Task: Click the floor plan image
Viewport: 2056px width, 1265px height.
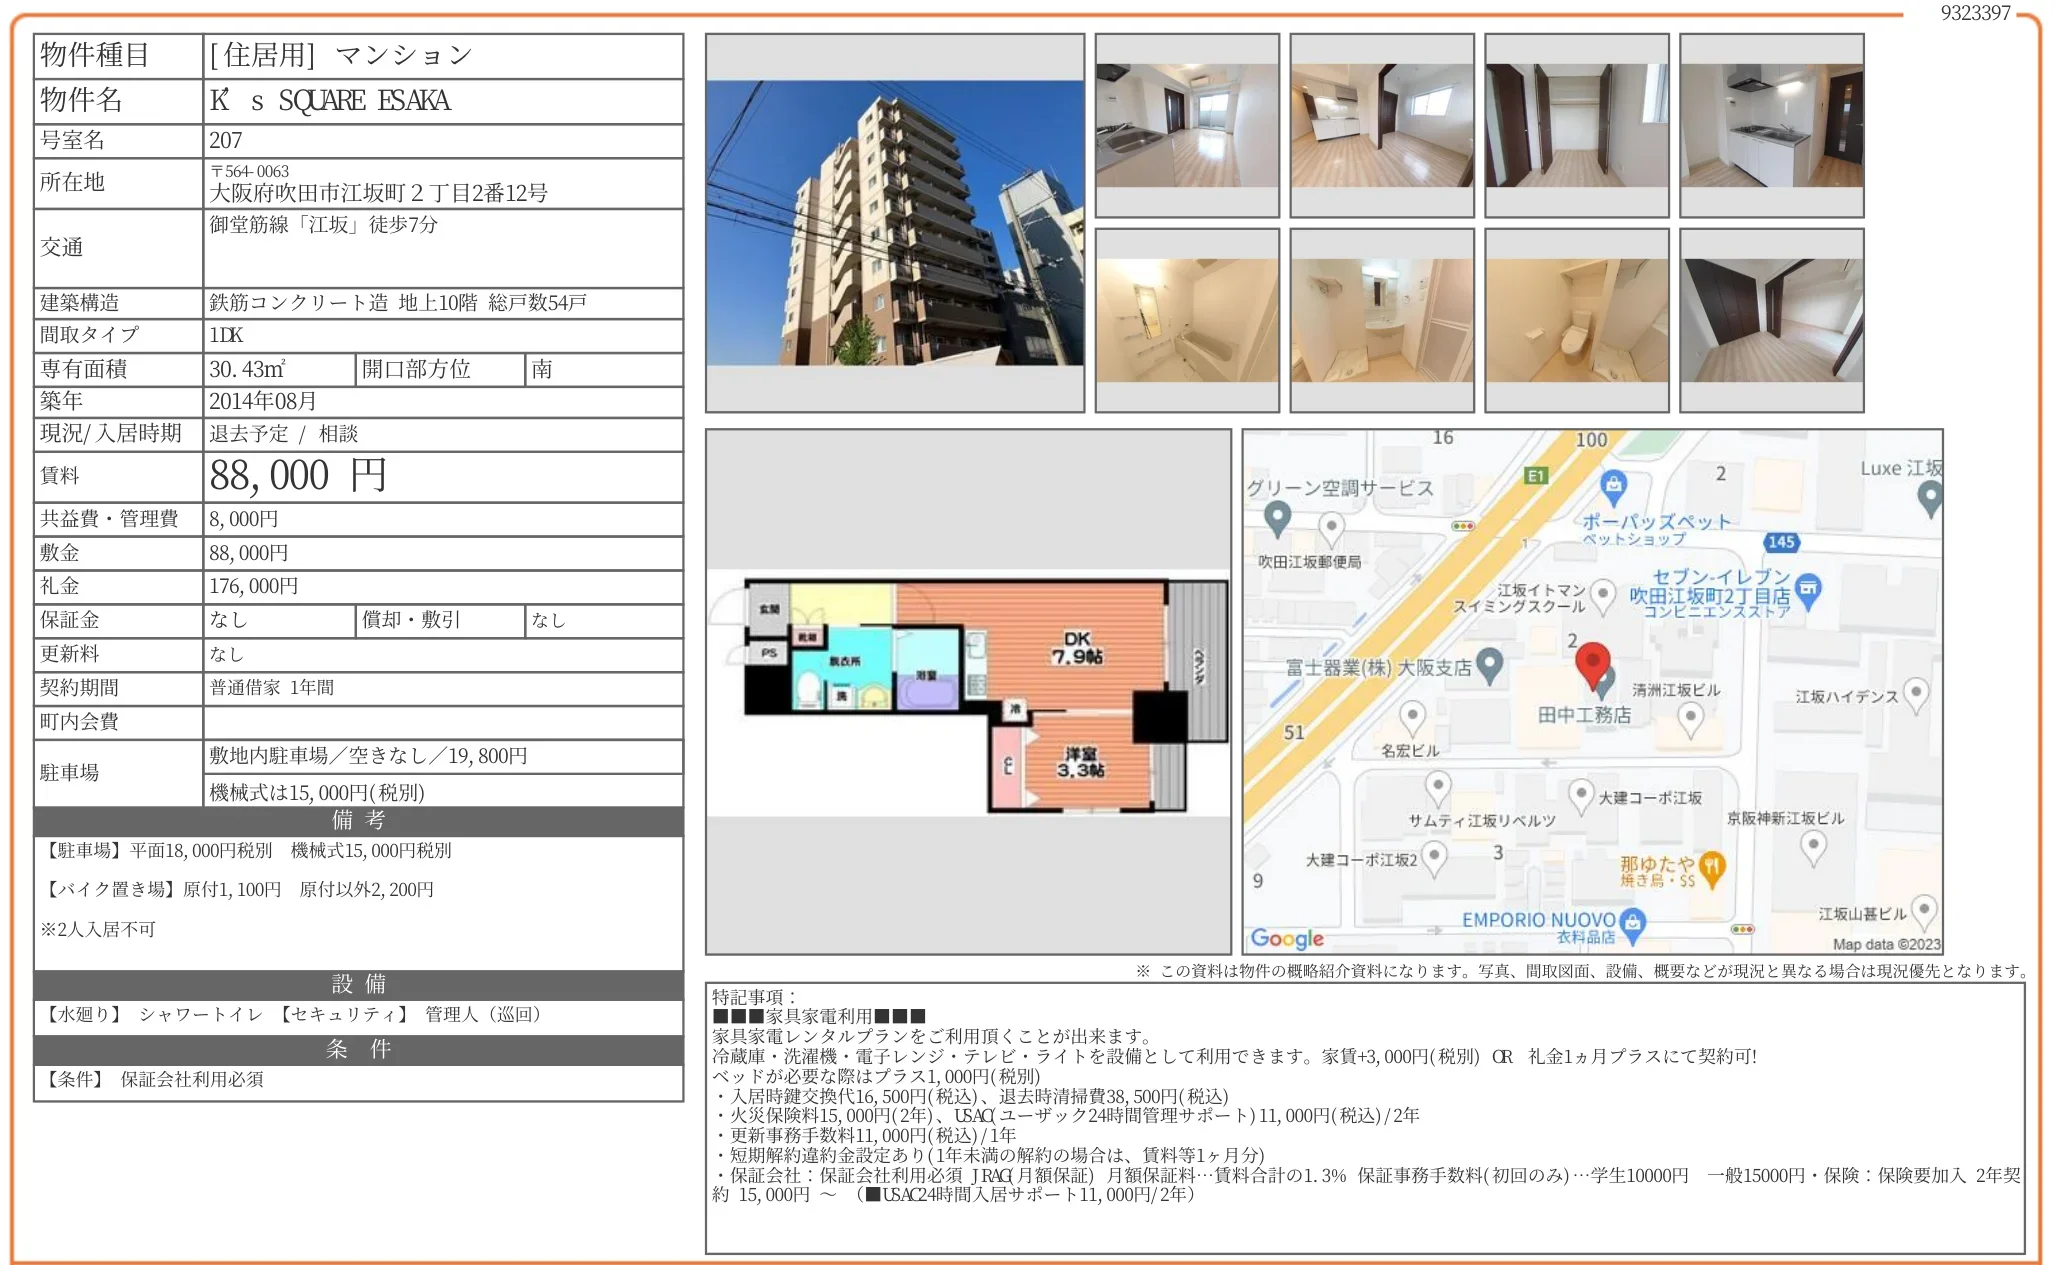Action: (968, 692)
